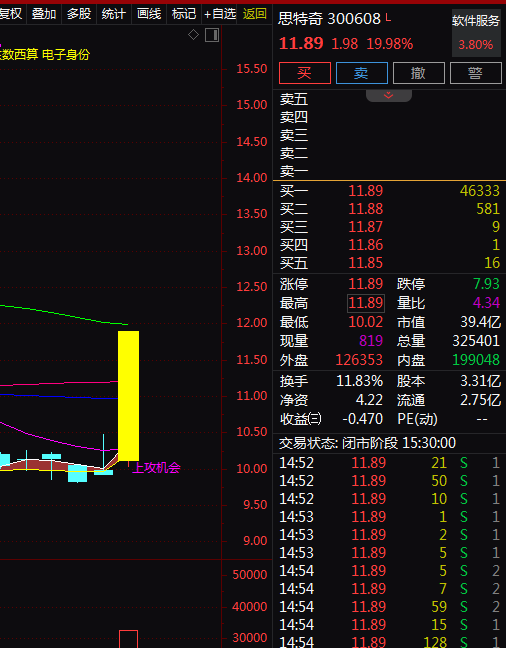506x648 pixels.
Task: Activate the 画线 drawing tool
Action: (x=149, y=14)
